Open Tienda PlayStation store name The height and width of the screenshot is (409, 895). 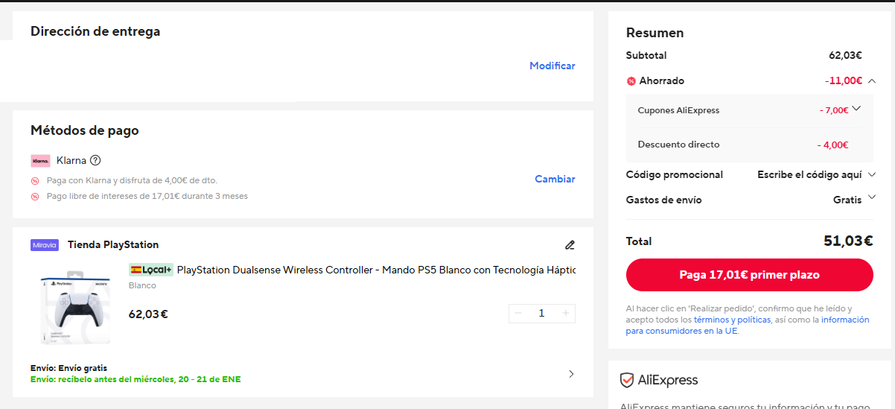113,245
